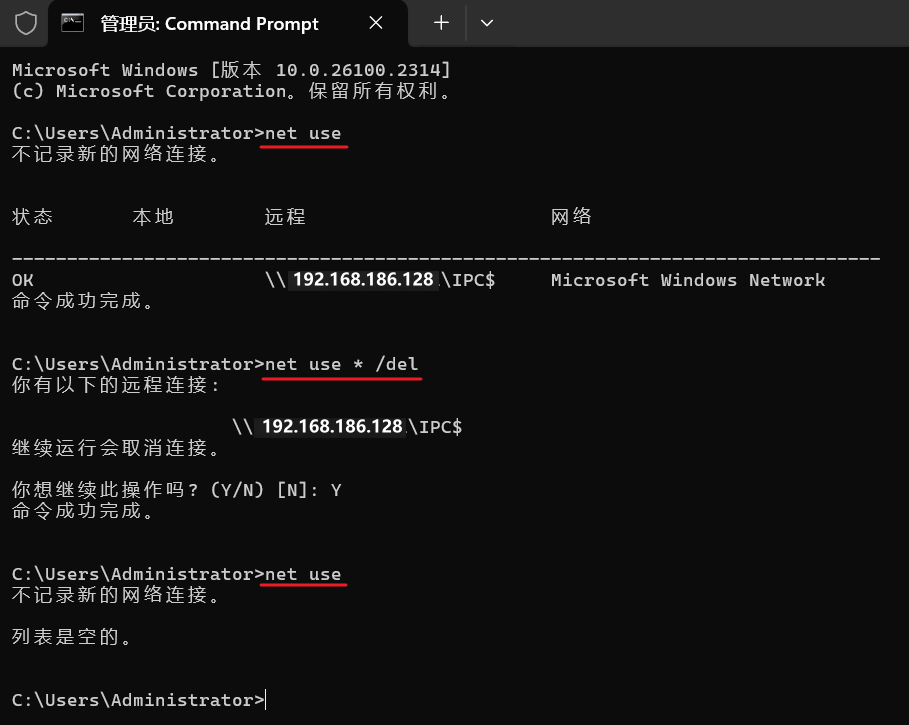This screenshot has height=725, width=909.
Task: Click the OK status entry
Action: pyautogui.click(x=23, y=280)
